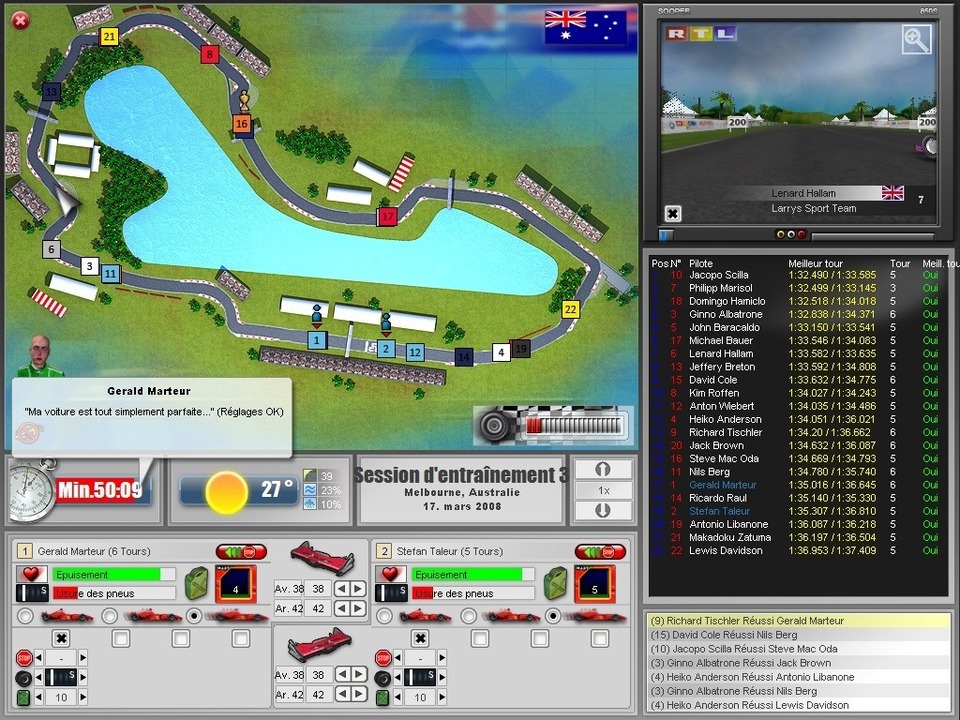
Task: Click the X icon inside the TV screen
Action: point(673,213)
